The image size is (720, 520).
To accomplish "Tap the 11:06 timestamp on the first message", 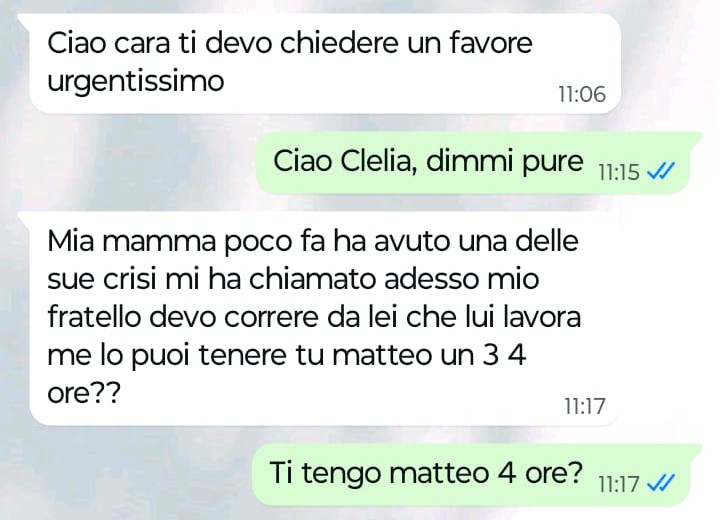I will [582, 94].
